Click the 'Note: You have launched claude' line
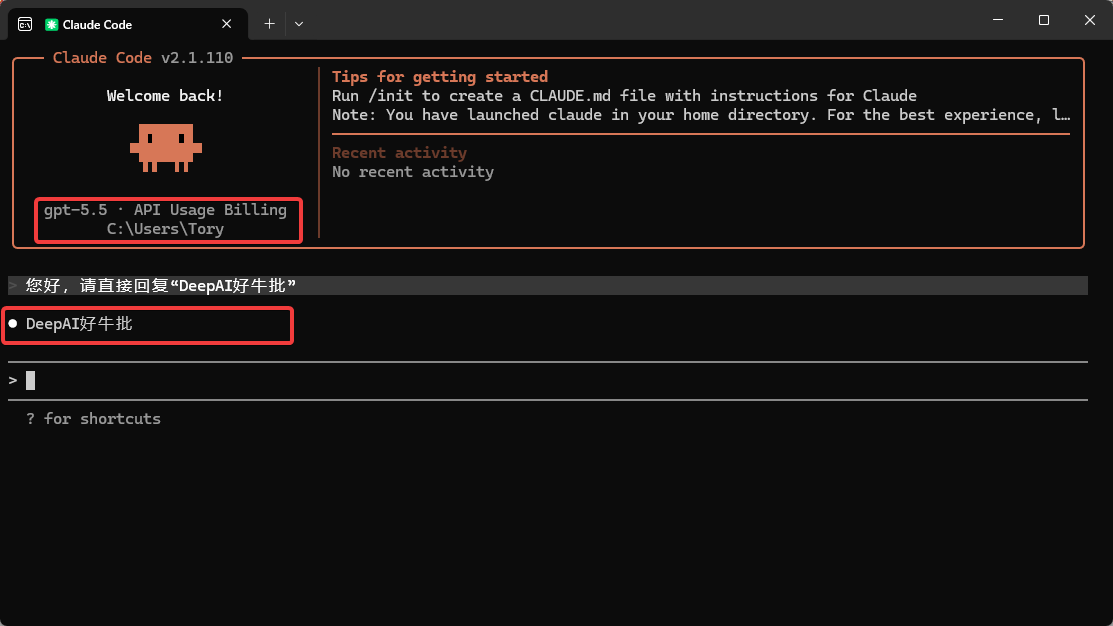Screen dimensions: 1113x626 (x=701, y=115)
